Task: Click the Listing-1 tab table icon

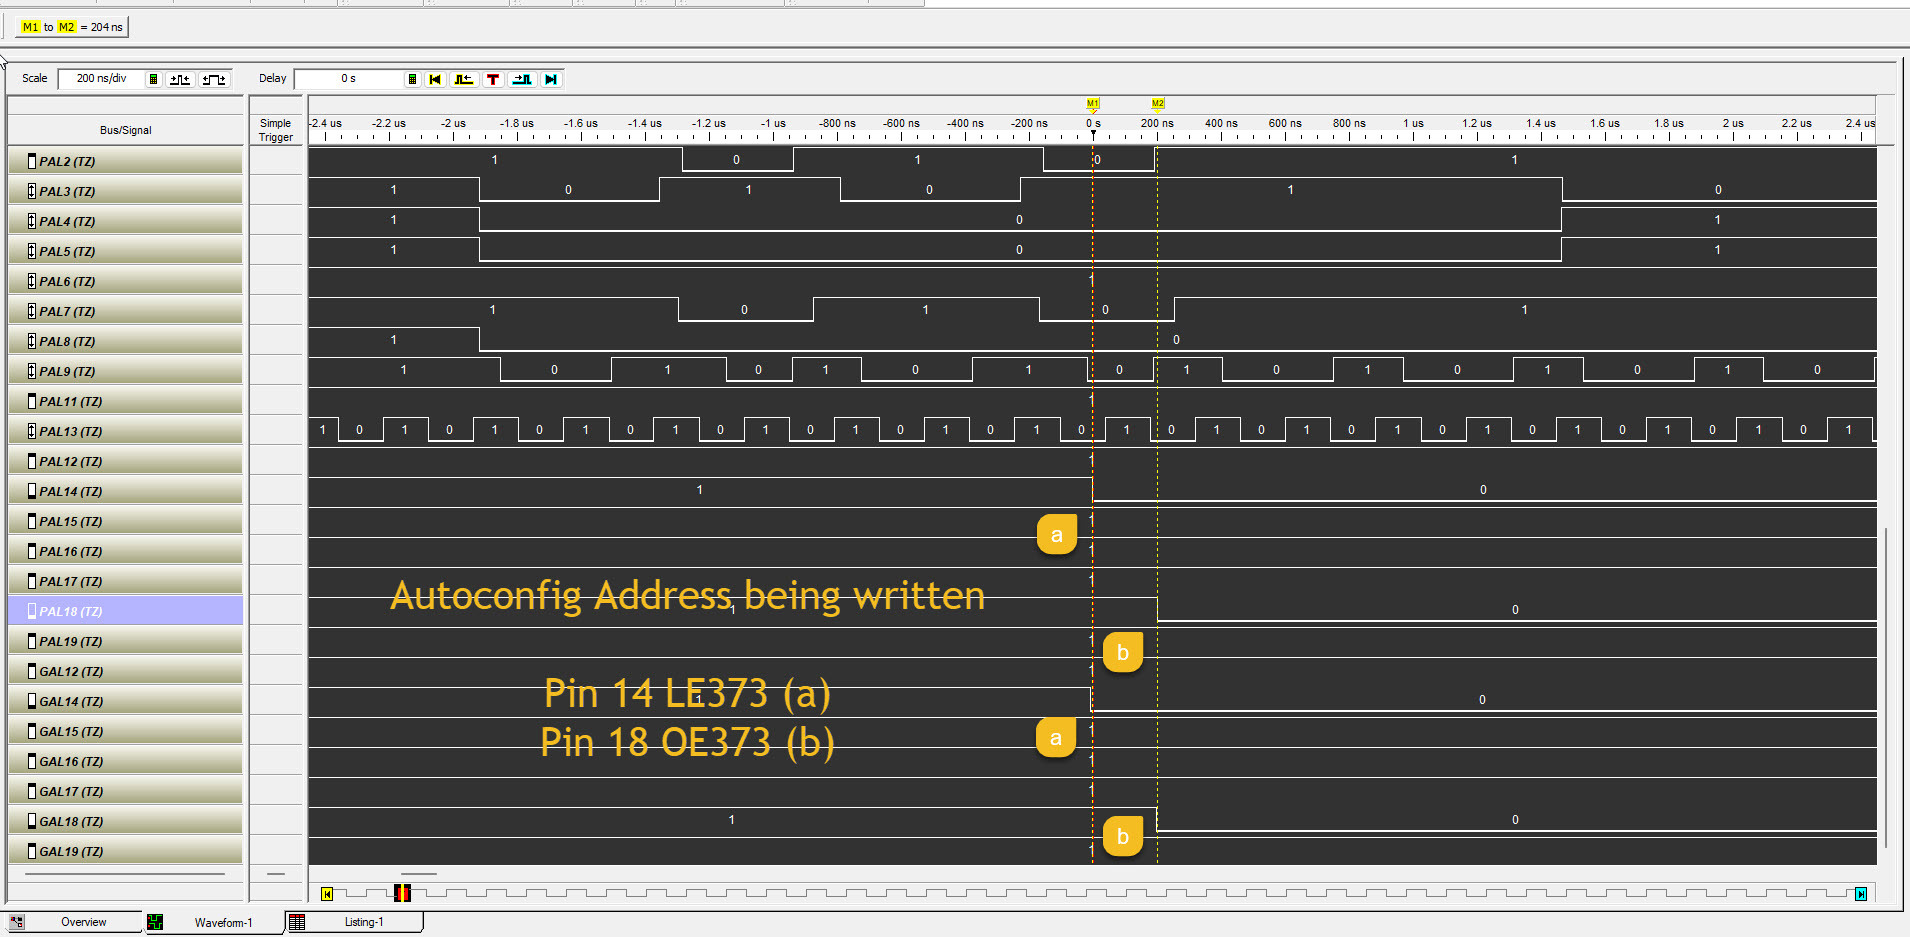Action: click(297, 922)
